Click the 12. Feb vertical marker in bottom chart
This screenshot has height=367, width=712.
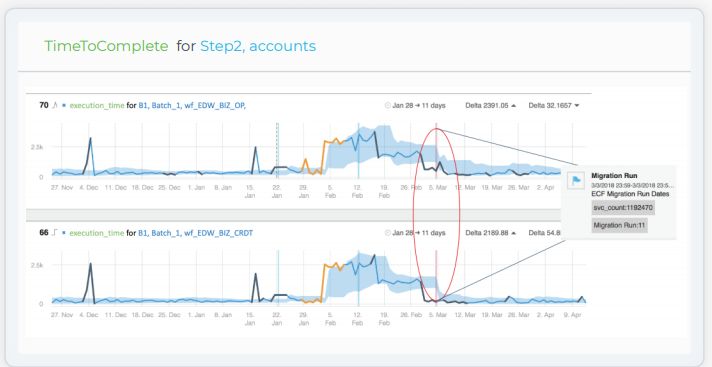(358, 278)
